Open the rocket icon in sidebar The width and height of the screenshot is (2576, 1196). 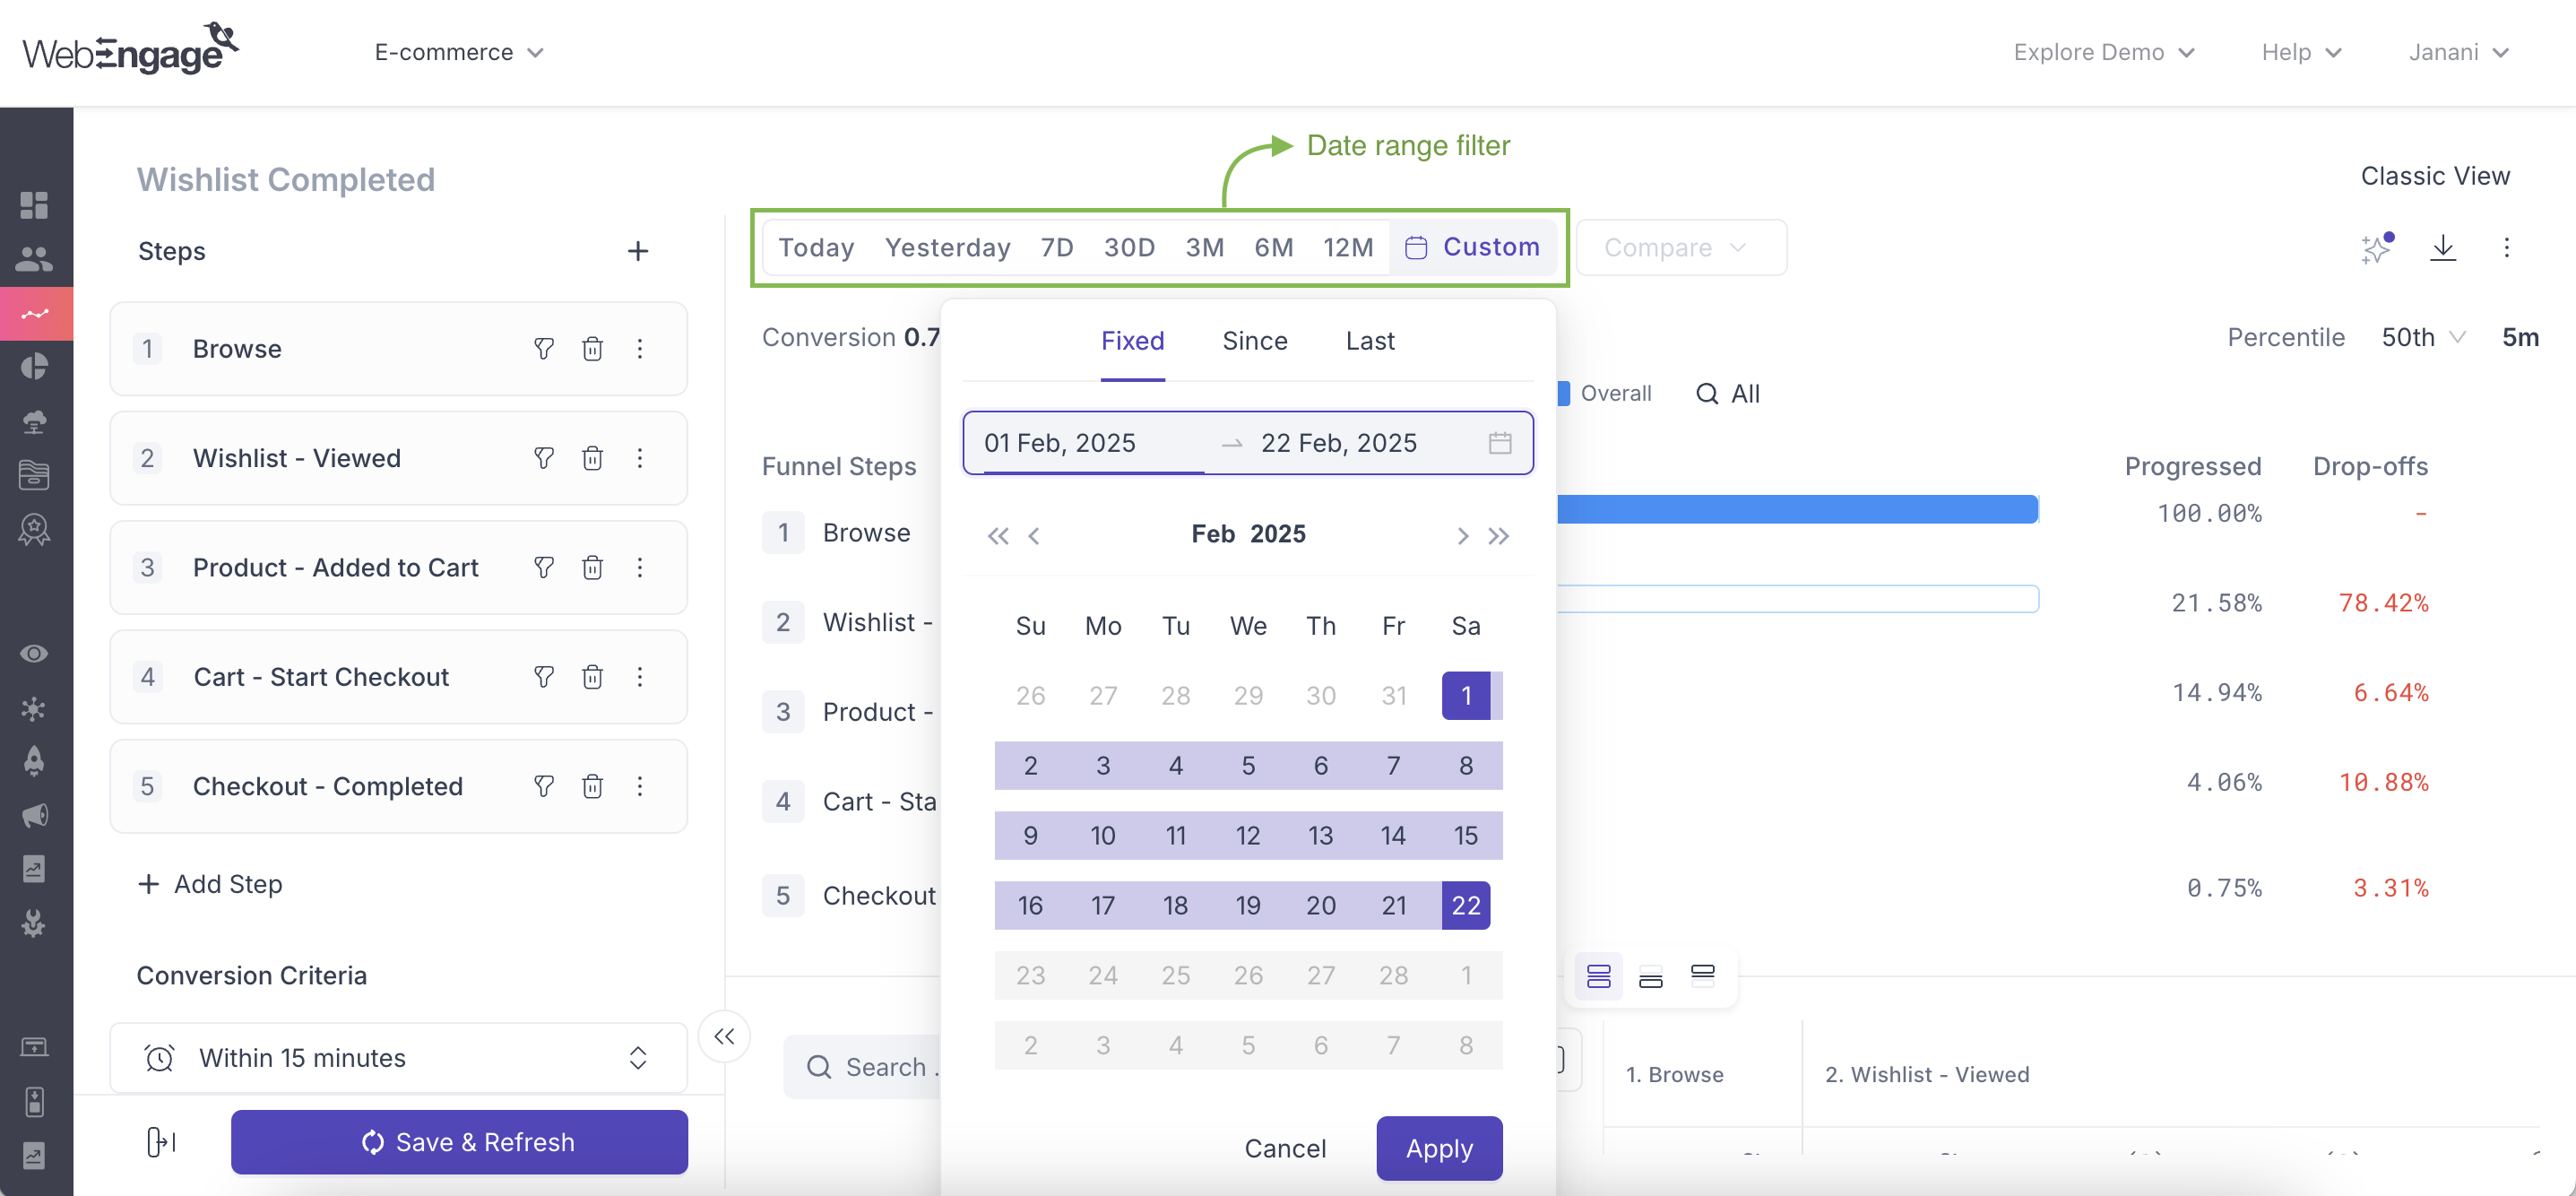coord(34,761)
